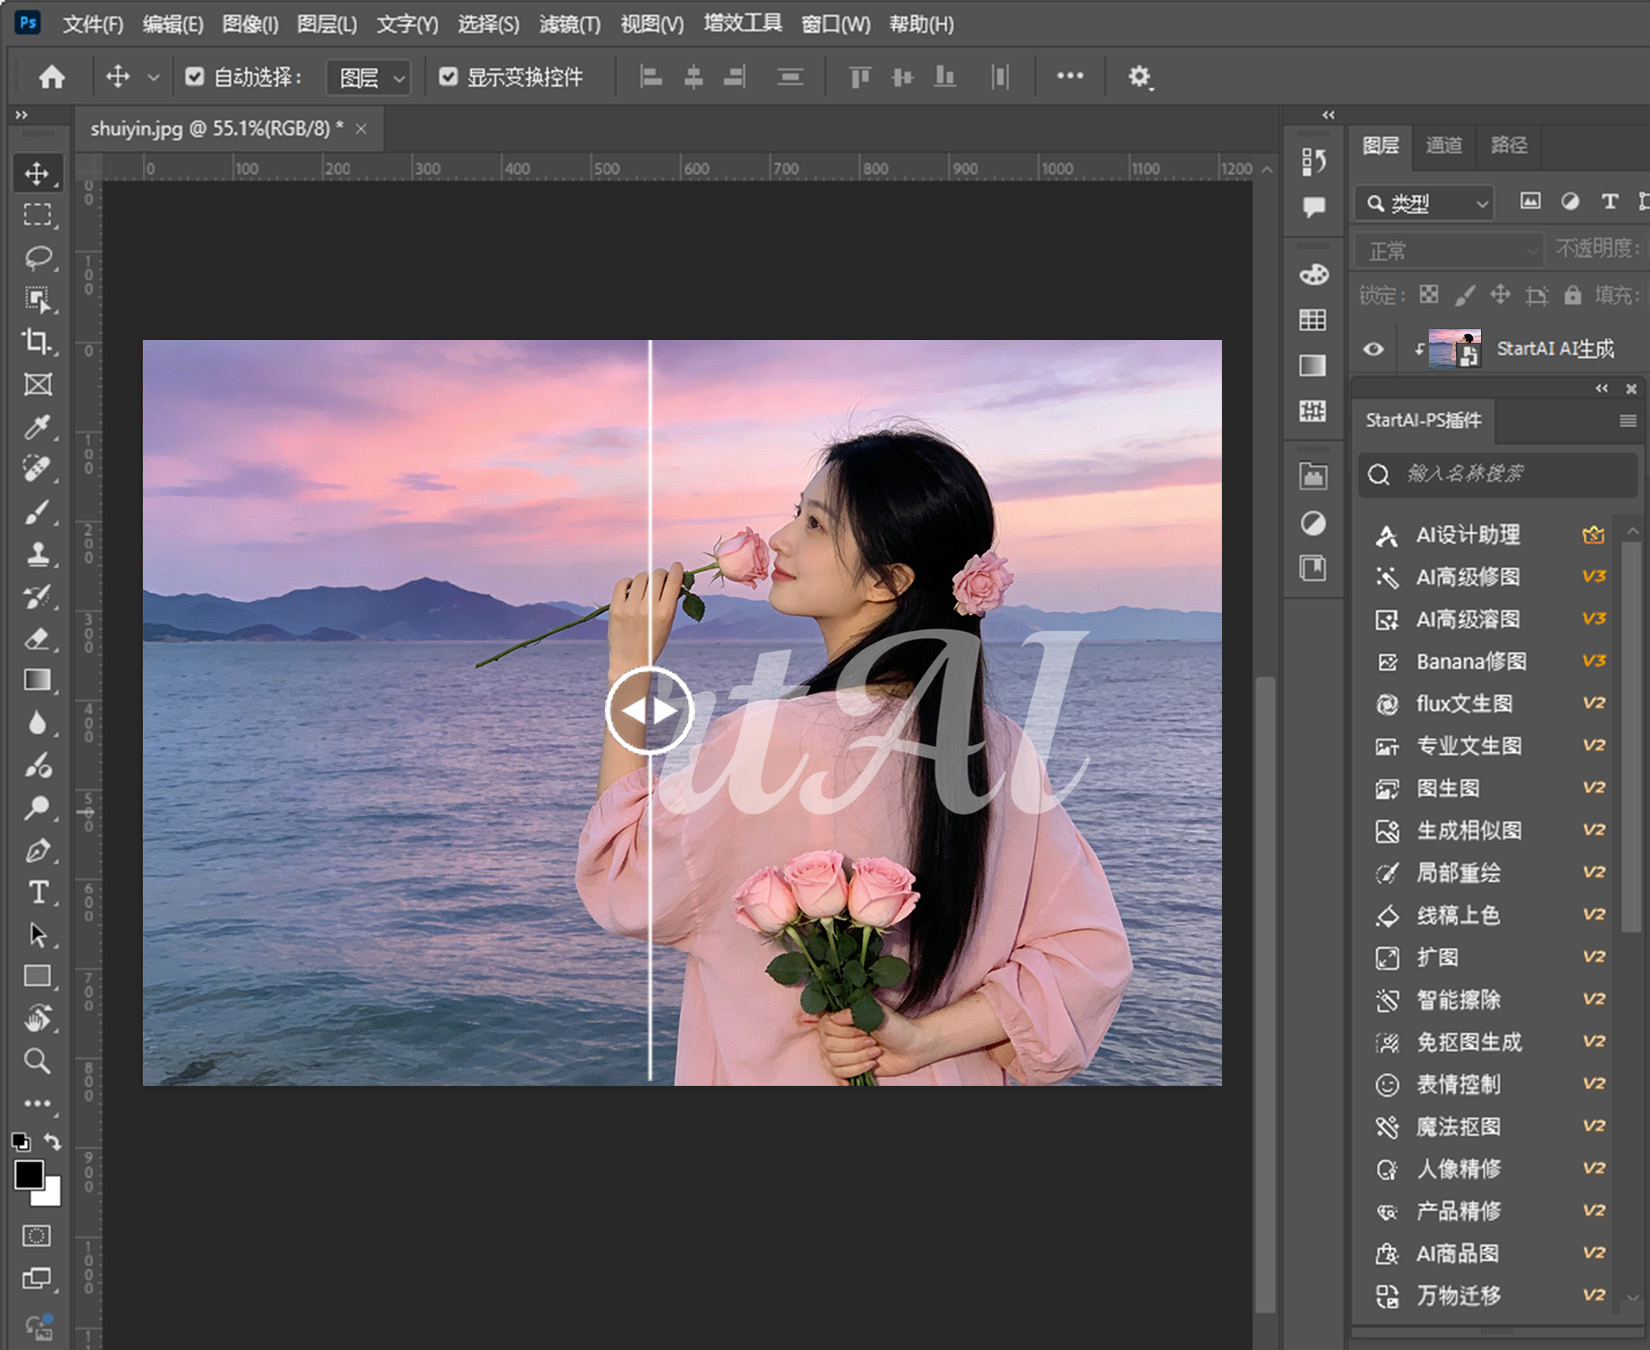Select the Horizontal Type tool
Viewport: 1650px width, 1350px height.
[37, 892]
